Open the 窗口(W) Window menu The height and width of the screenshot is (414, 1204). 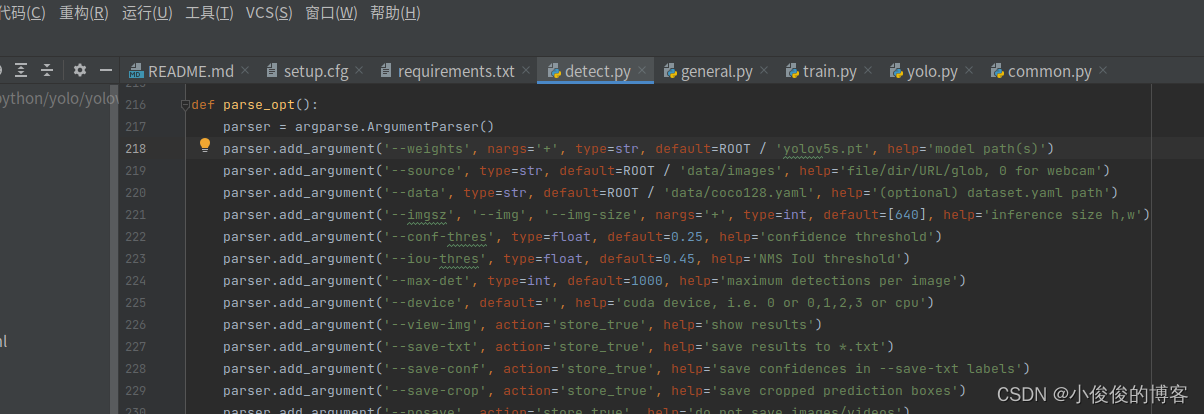331,13
